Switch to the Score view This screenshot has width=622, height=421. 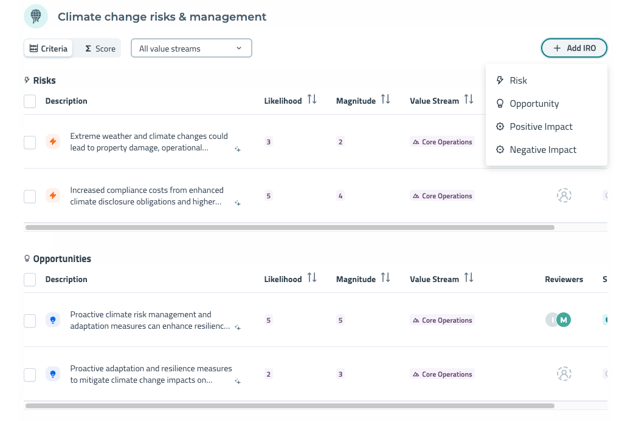click(x=99, y=48)
